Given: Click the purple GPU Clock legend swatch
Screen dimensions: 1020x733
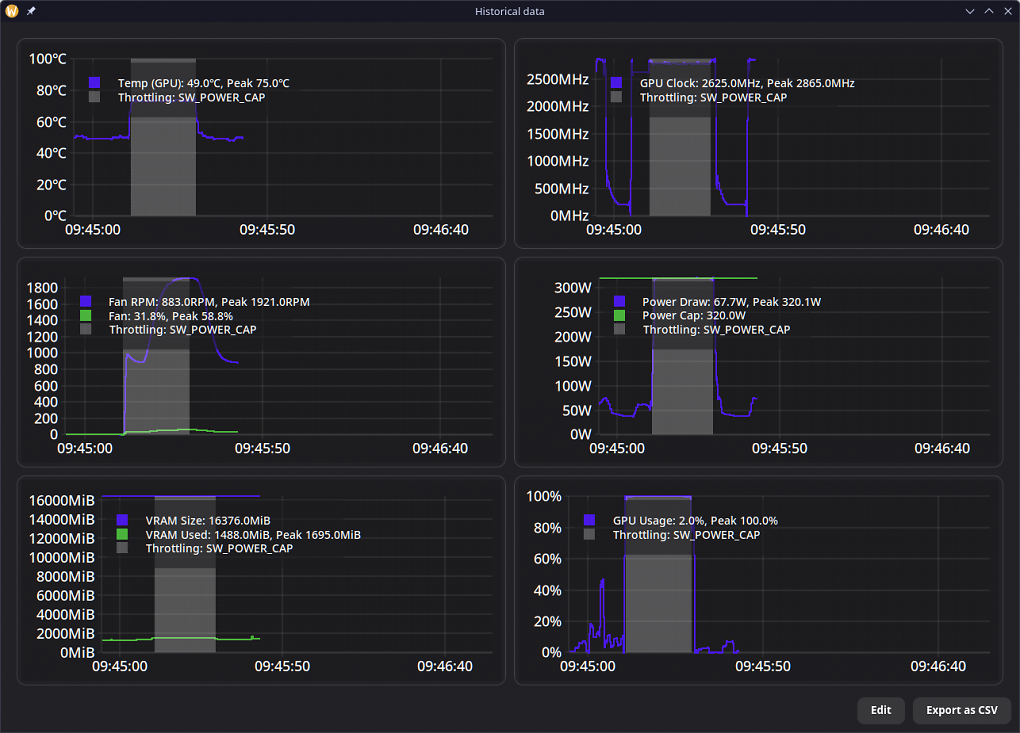Looking at the screenshot, I should pos(617,83).
